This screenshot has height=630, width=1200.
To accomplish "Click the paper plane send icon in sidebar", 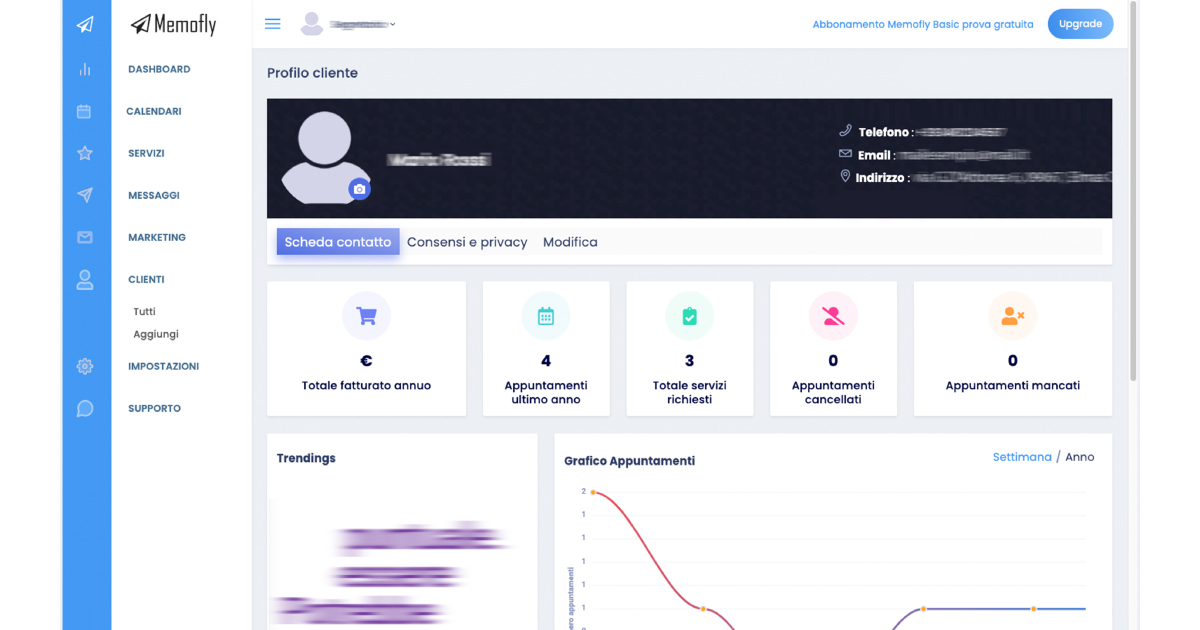I will coord(86,195).
